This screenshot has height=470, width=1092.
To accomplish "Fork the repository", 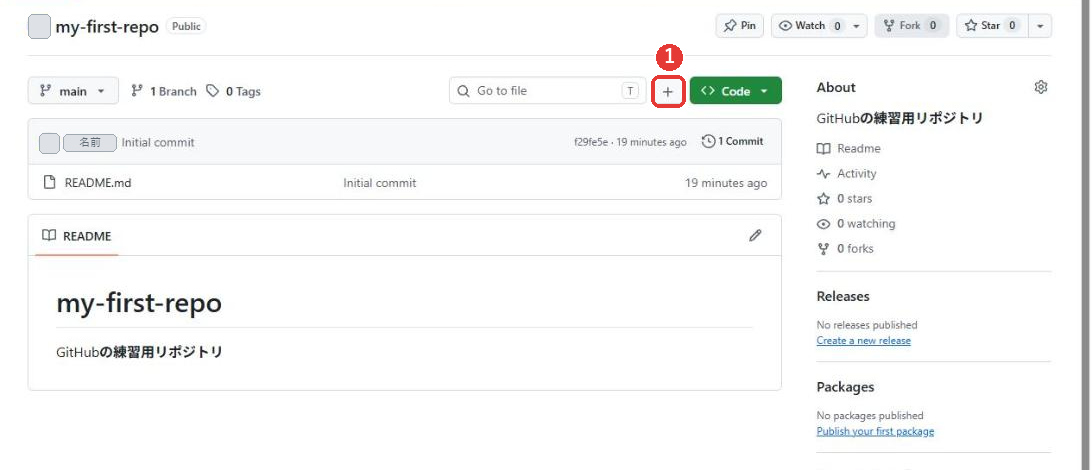I will pyautogui.click(x=910, y=26).
